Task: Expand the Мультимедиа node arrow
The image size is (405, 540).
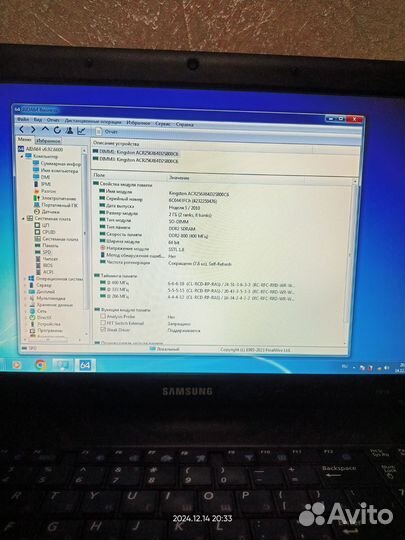Action: pos(25,298)
